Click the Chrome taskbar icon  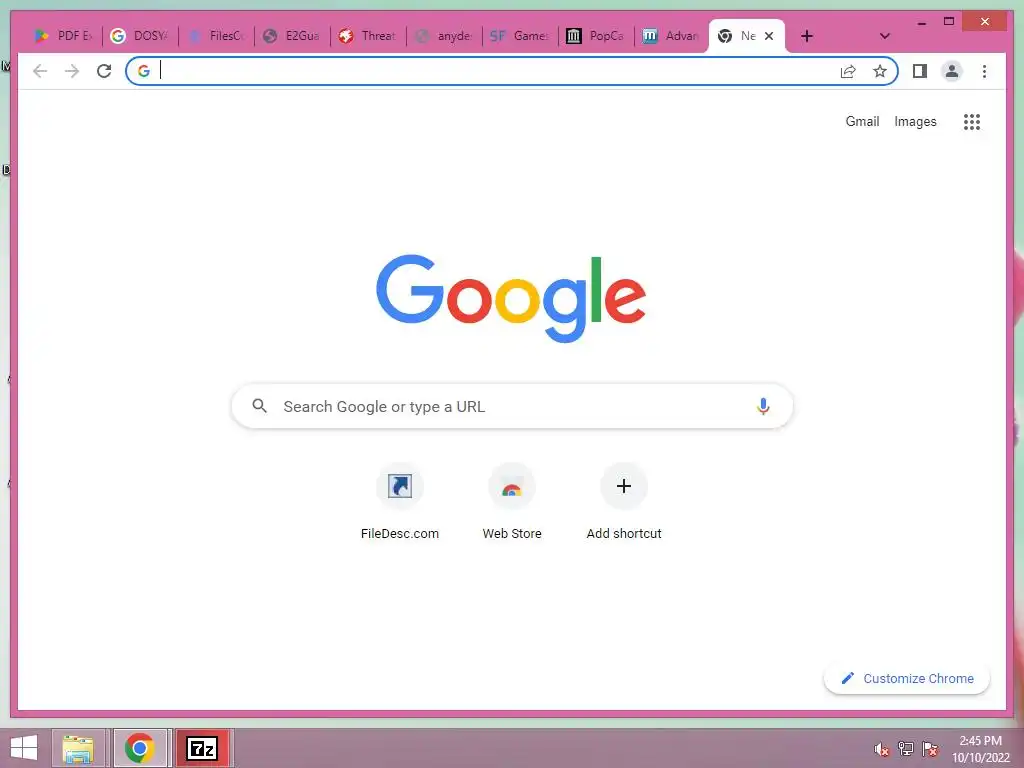140,748
